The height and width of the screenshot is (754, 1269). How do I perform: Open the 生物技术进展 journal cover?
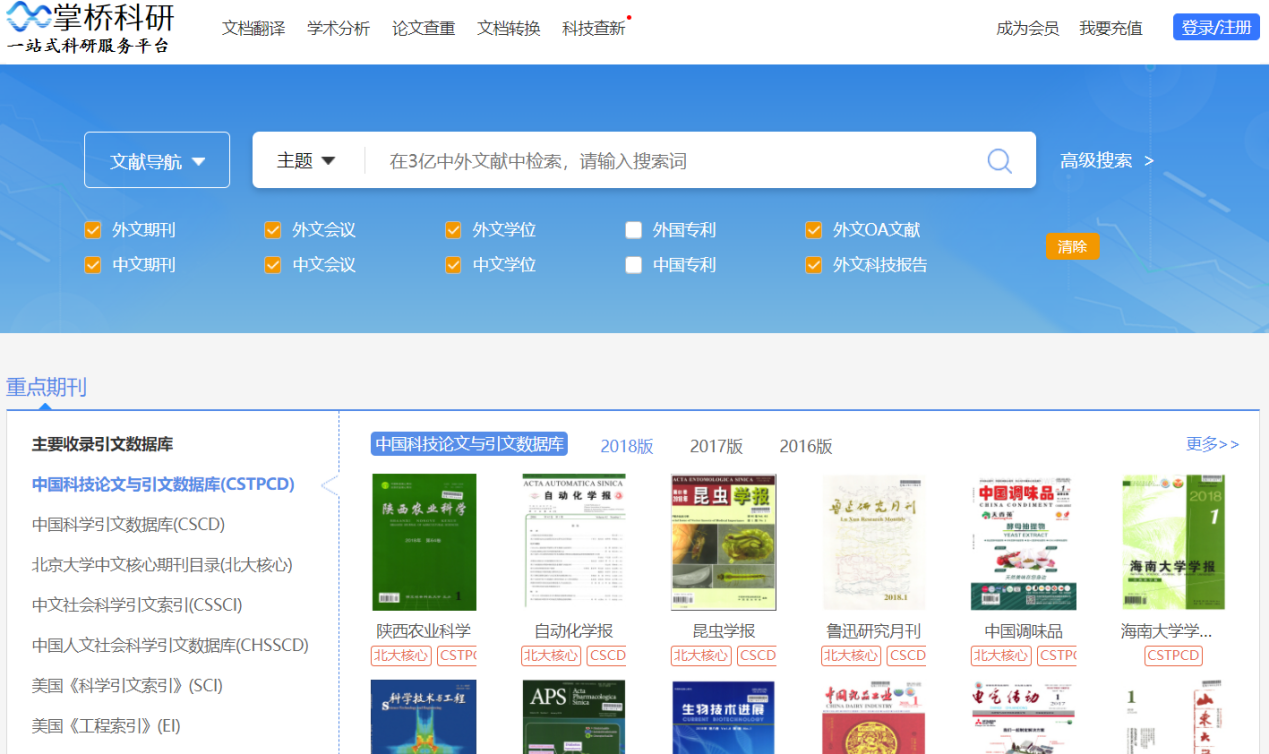724,717
